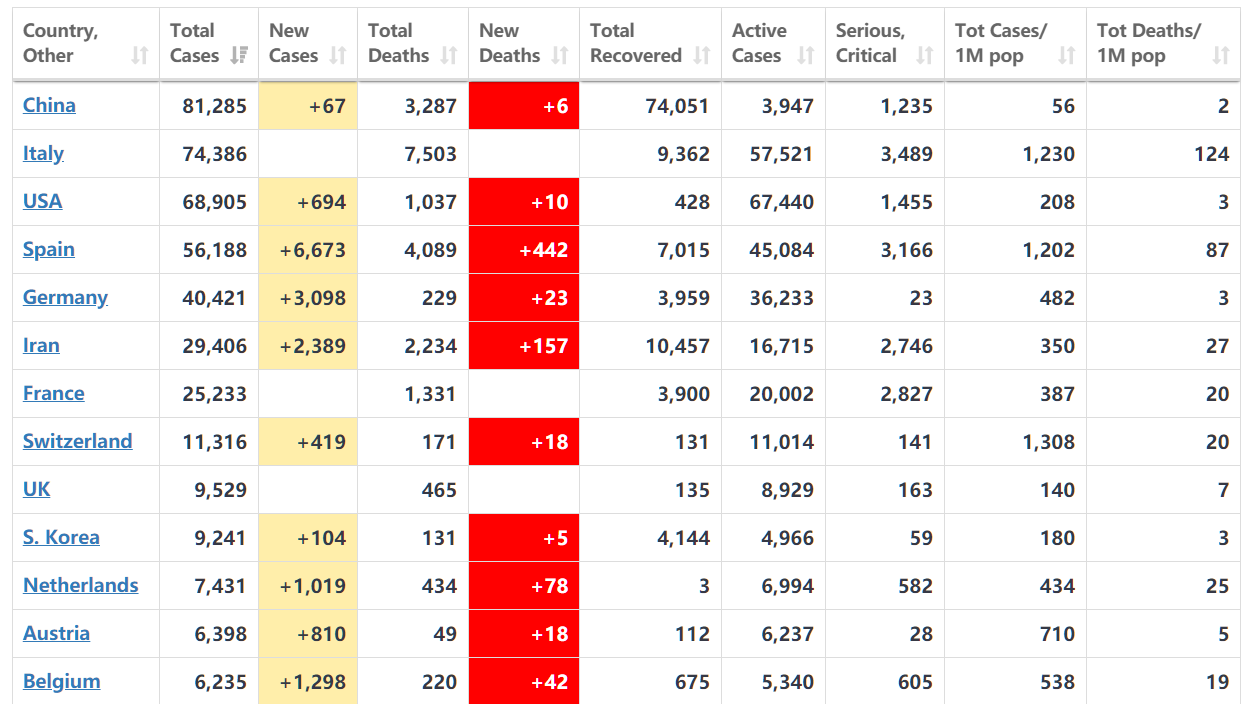Click sort icon next to Total Recovered

pyautogui.click(x=702, y=56)
